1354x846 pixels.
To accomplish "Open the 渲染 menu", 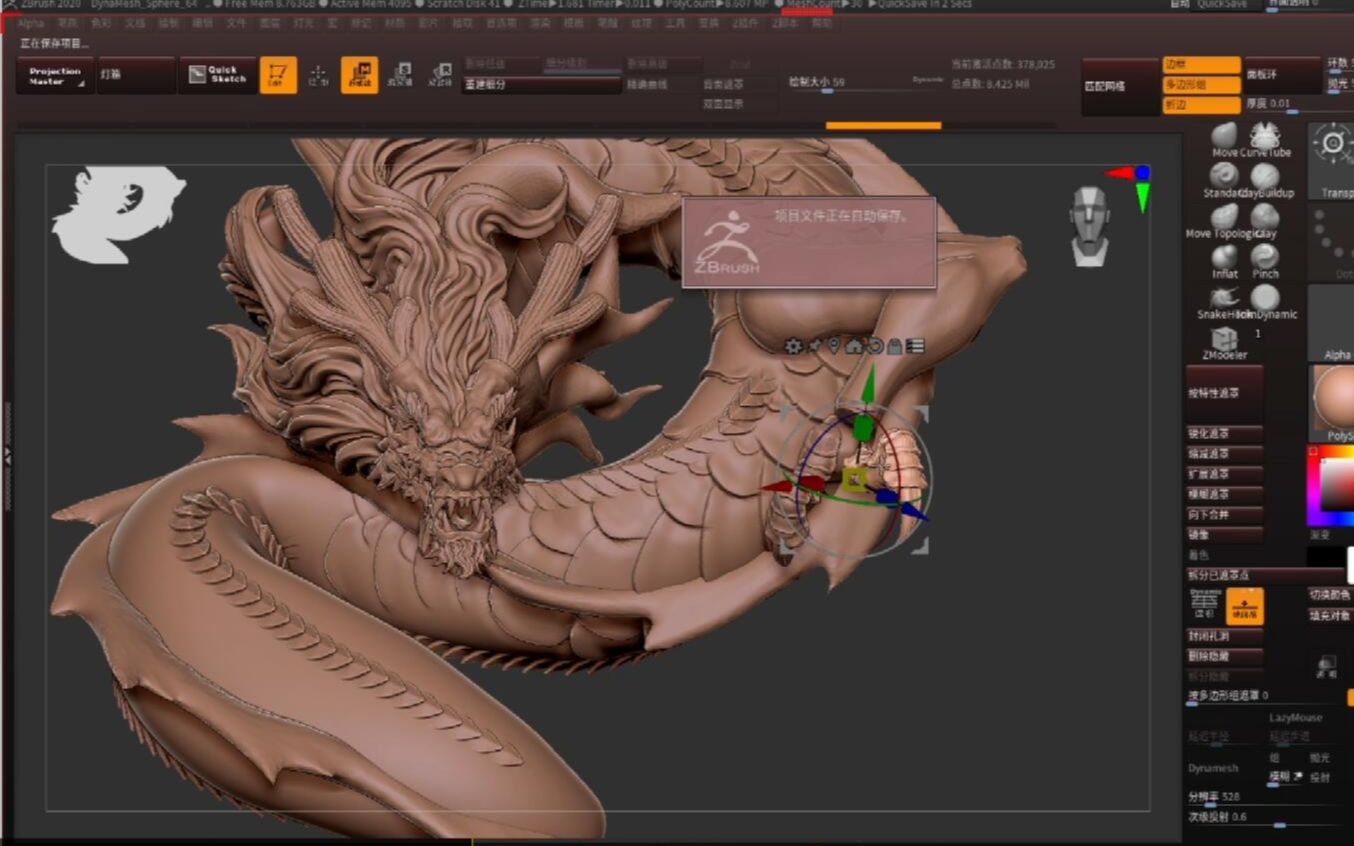I will coord(540,22).
